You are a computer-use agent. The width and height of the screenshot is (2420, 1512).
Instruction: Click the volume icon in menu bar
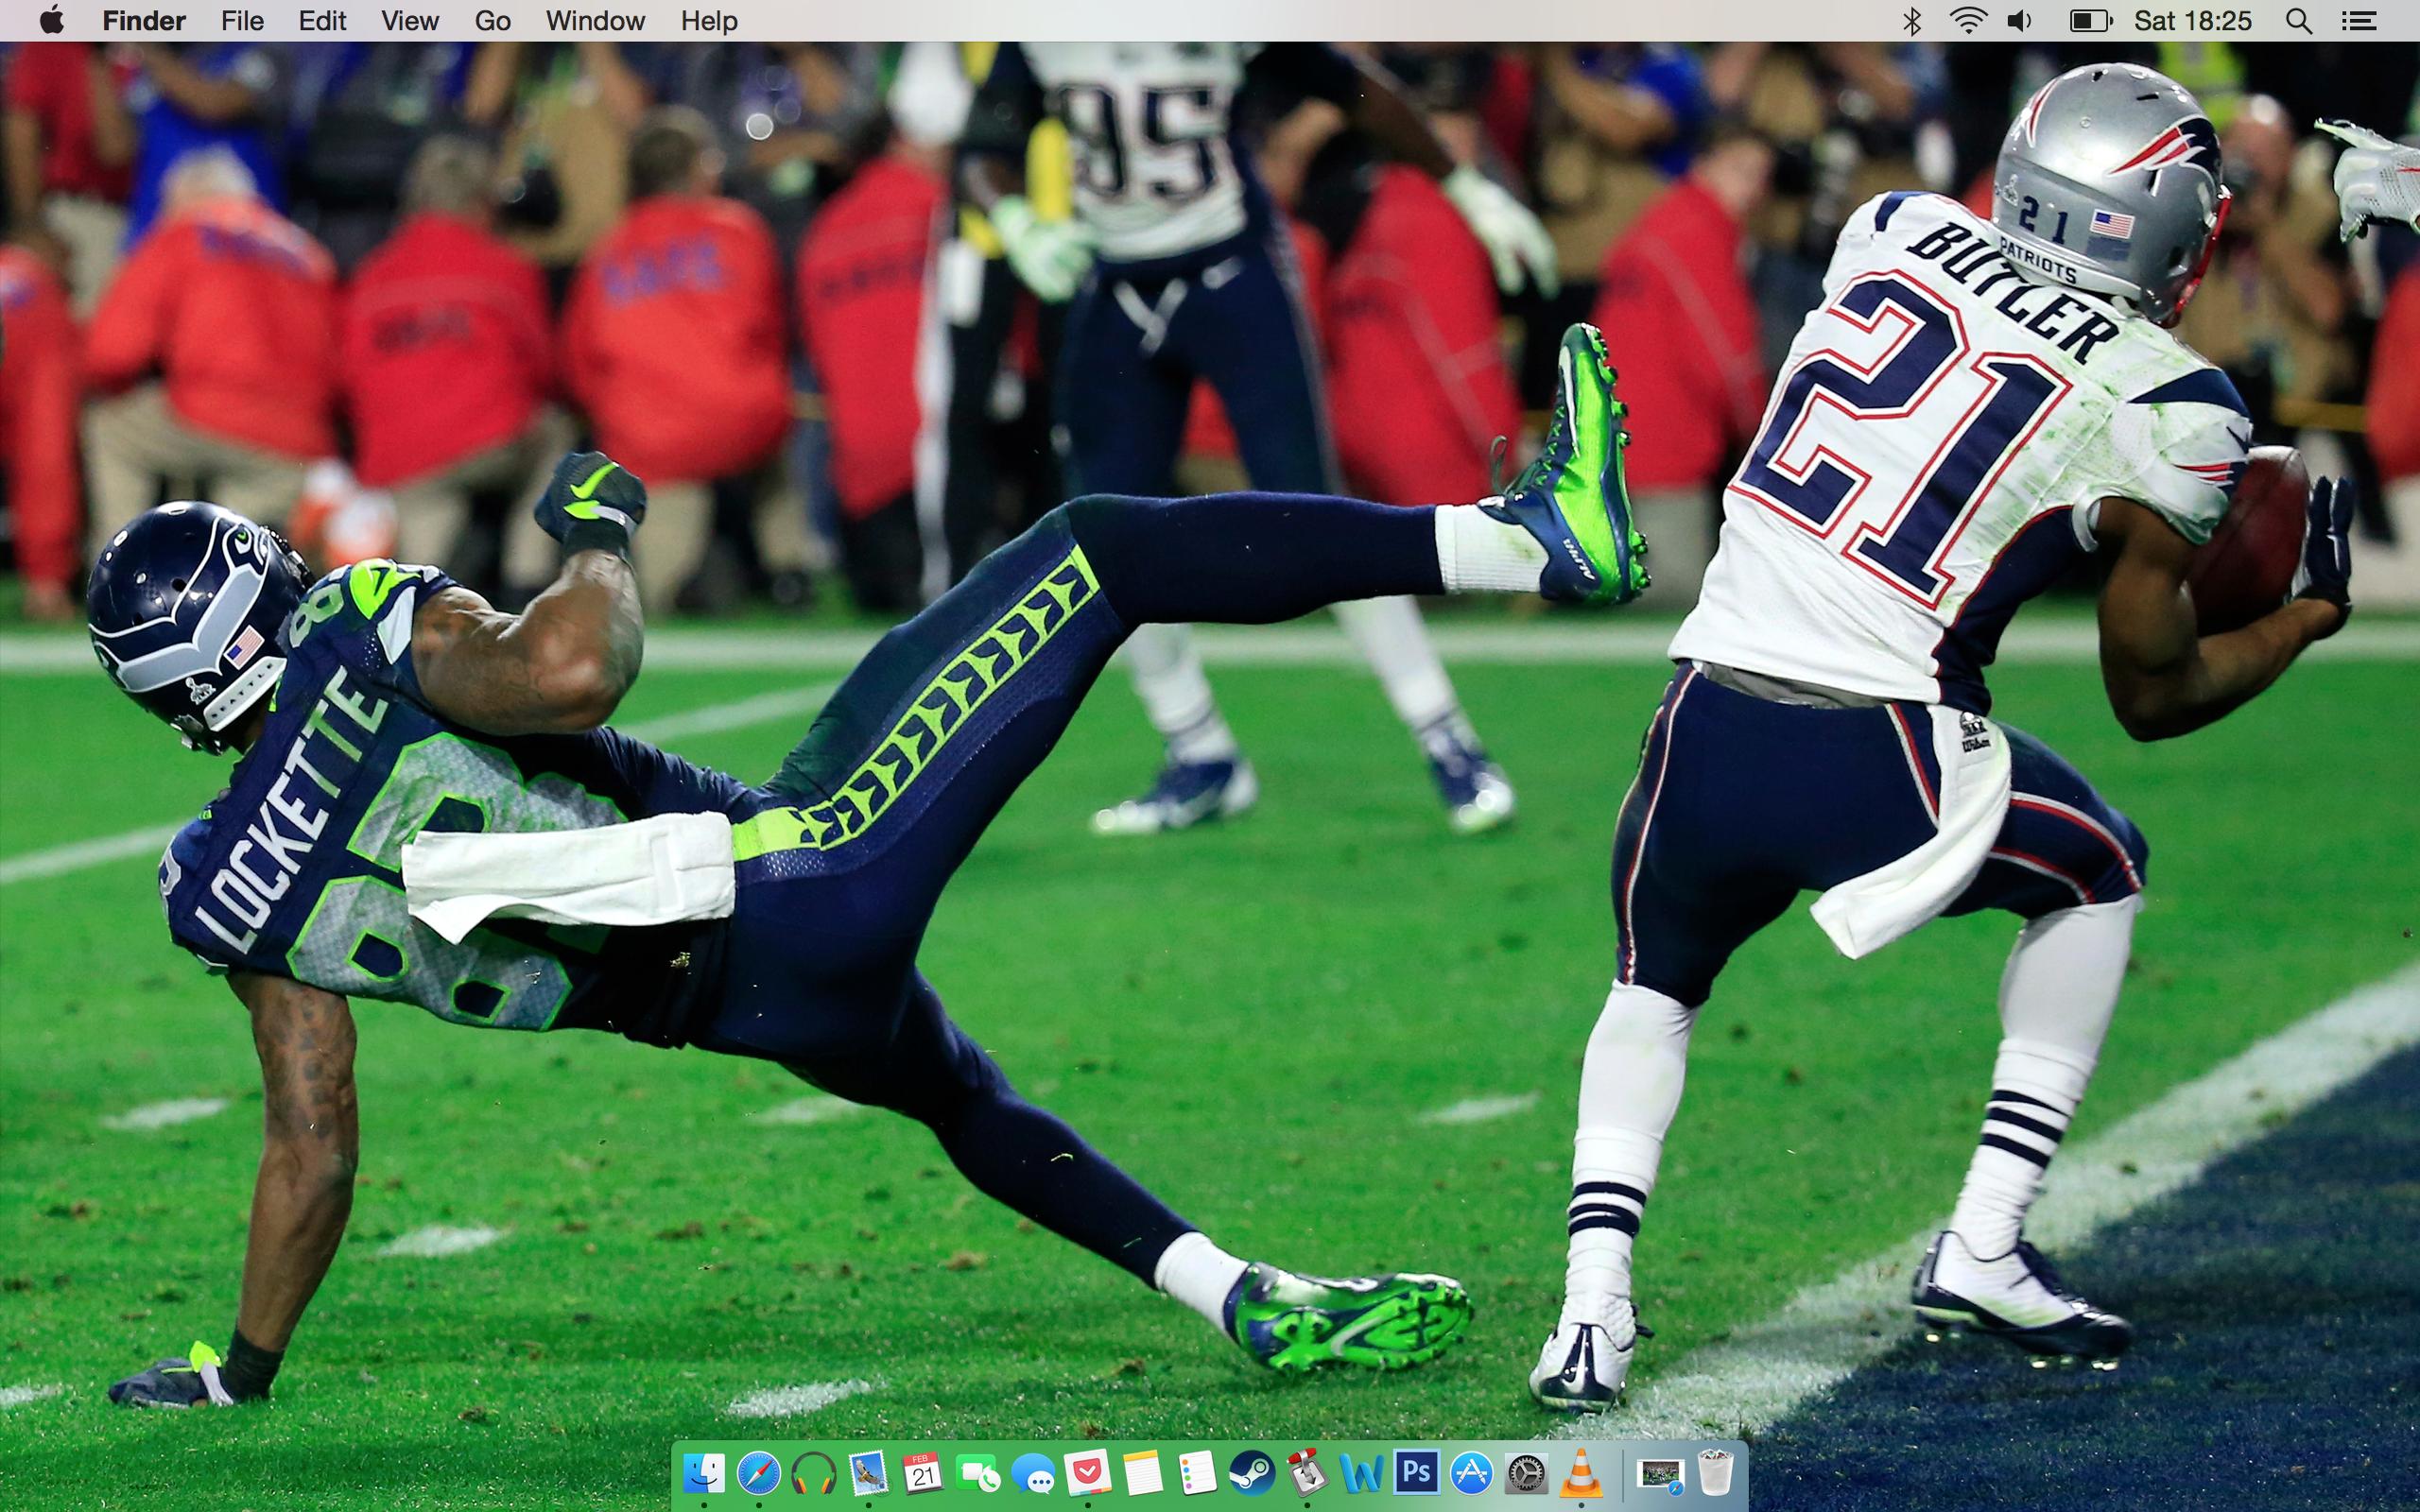2020,21
